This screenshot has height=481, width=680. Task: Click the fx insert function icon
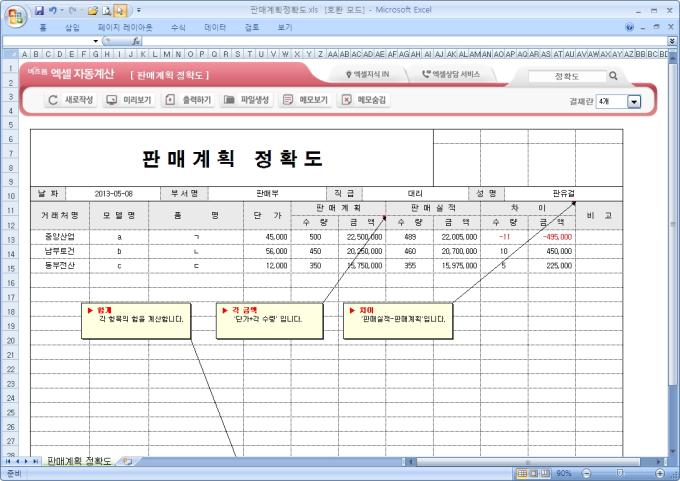click(x=136, y=41)
